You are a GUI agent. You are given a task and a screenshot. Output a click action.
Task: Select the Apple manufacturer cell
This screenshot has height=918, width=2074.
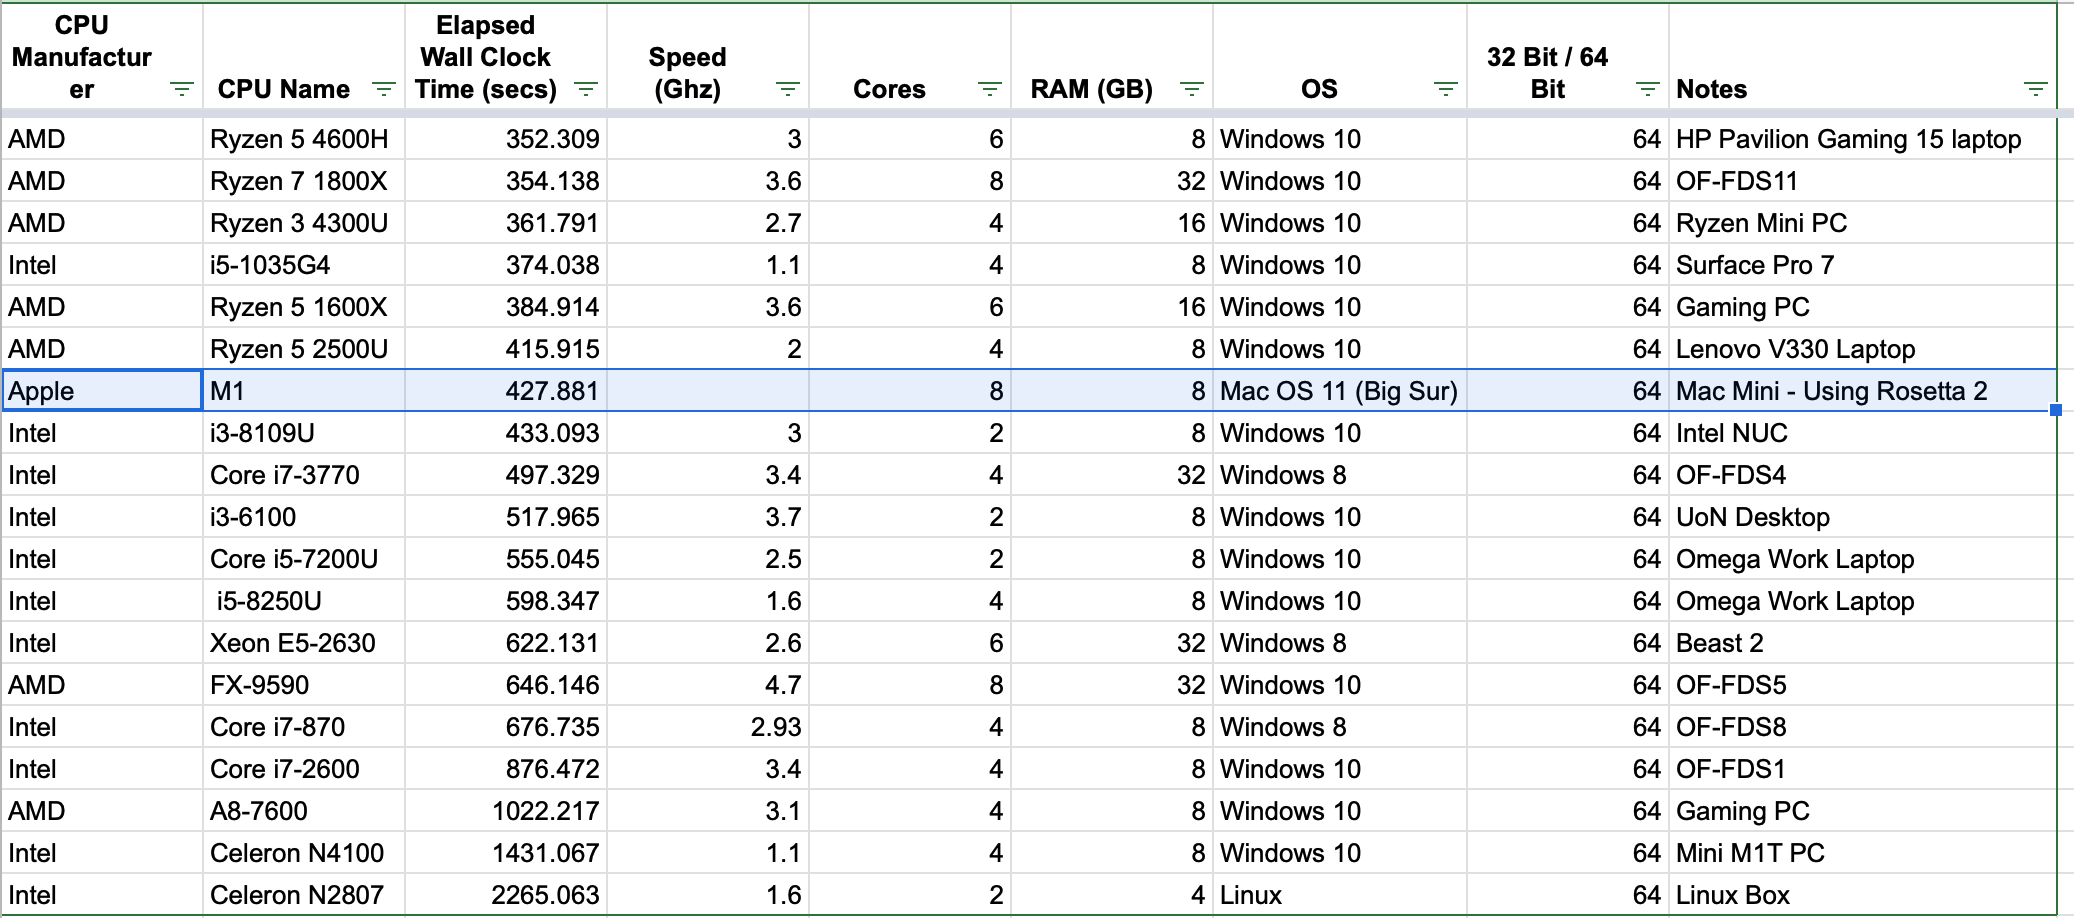click(102, 390)
